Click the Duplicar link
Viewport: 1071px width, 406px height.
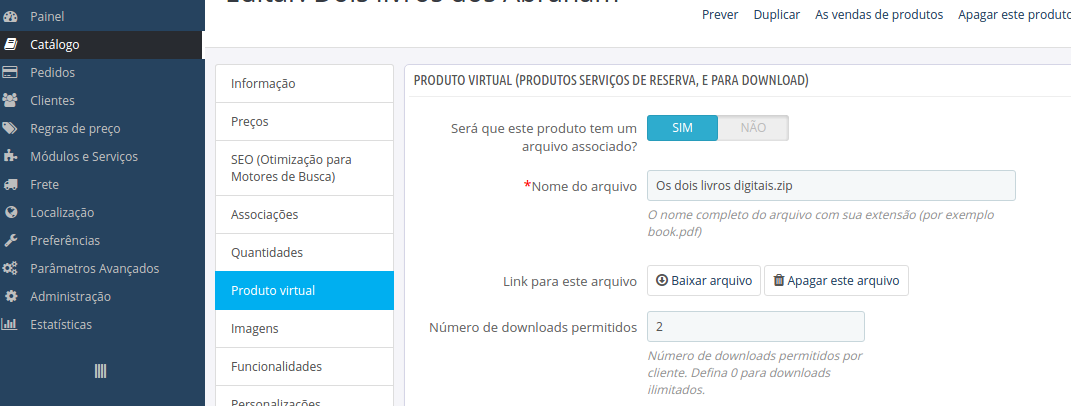pyautogui.click(x=777, y=14)
